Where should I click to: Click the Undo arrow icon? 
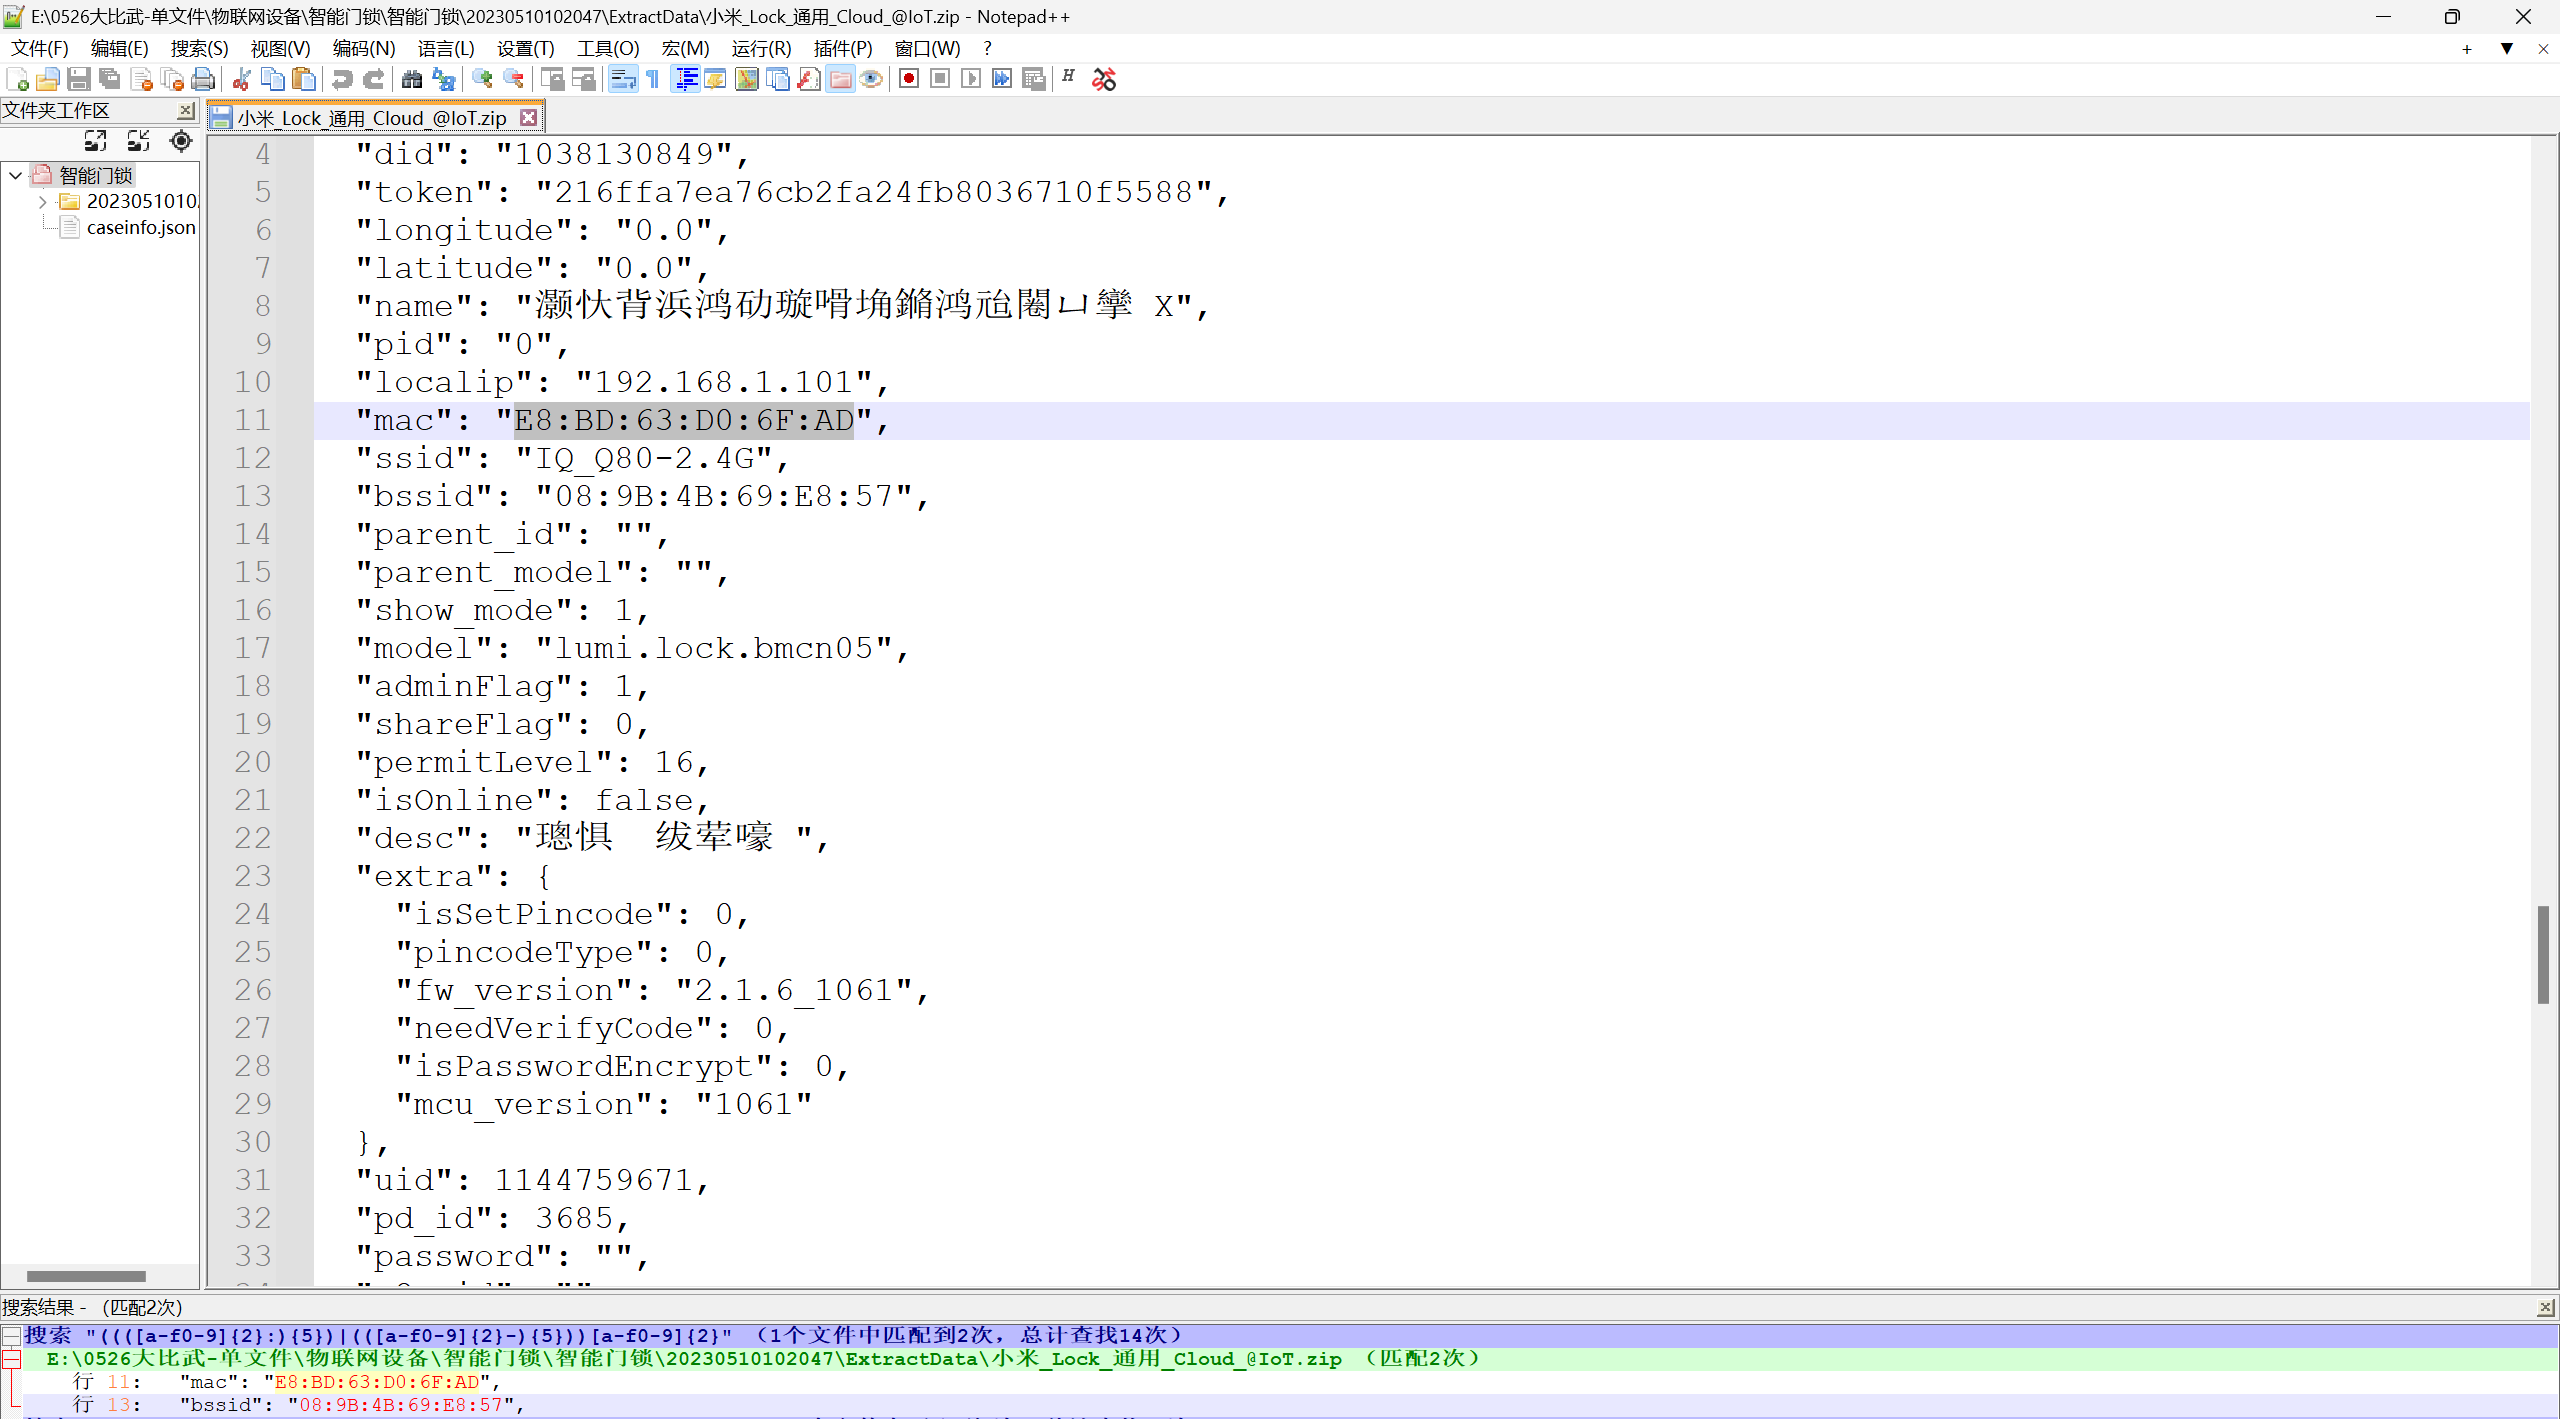click(342, 79)
